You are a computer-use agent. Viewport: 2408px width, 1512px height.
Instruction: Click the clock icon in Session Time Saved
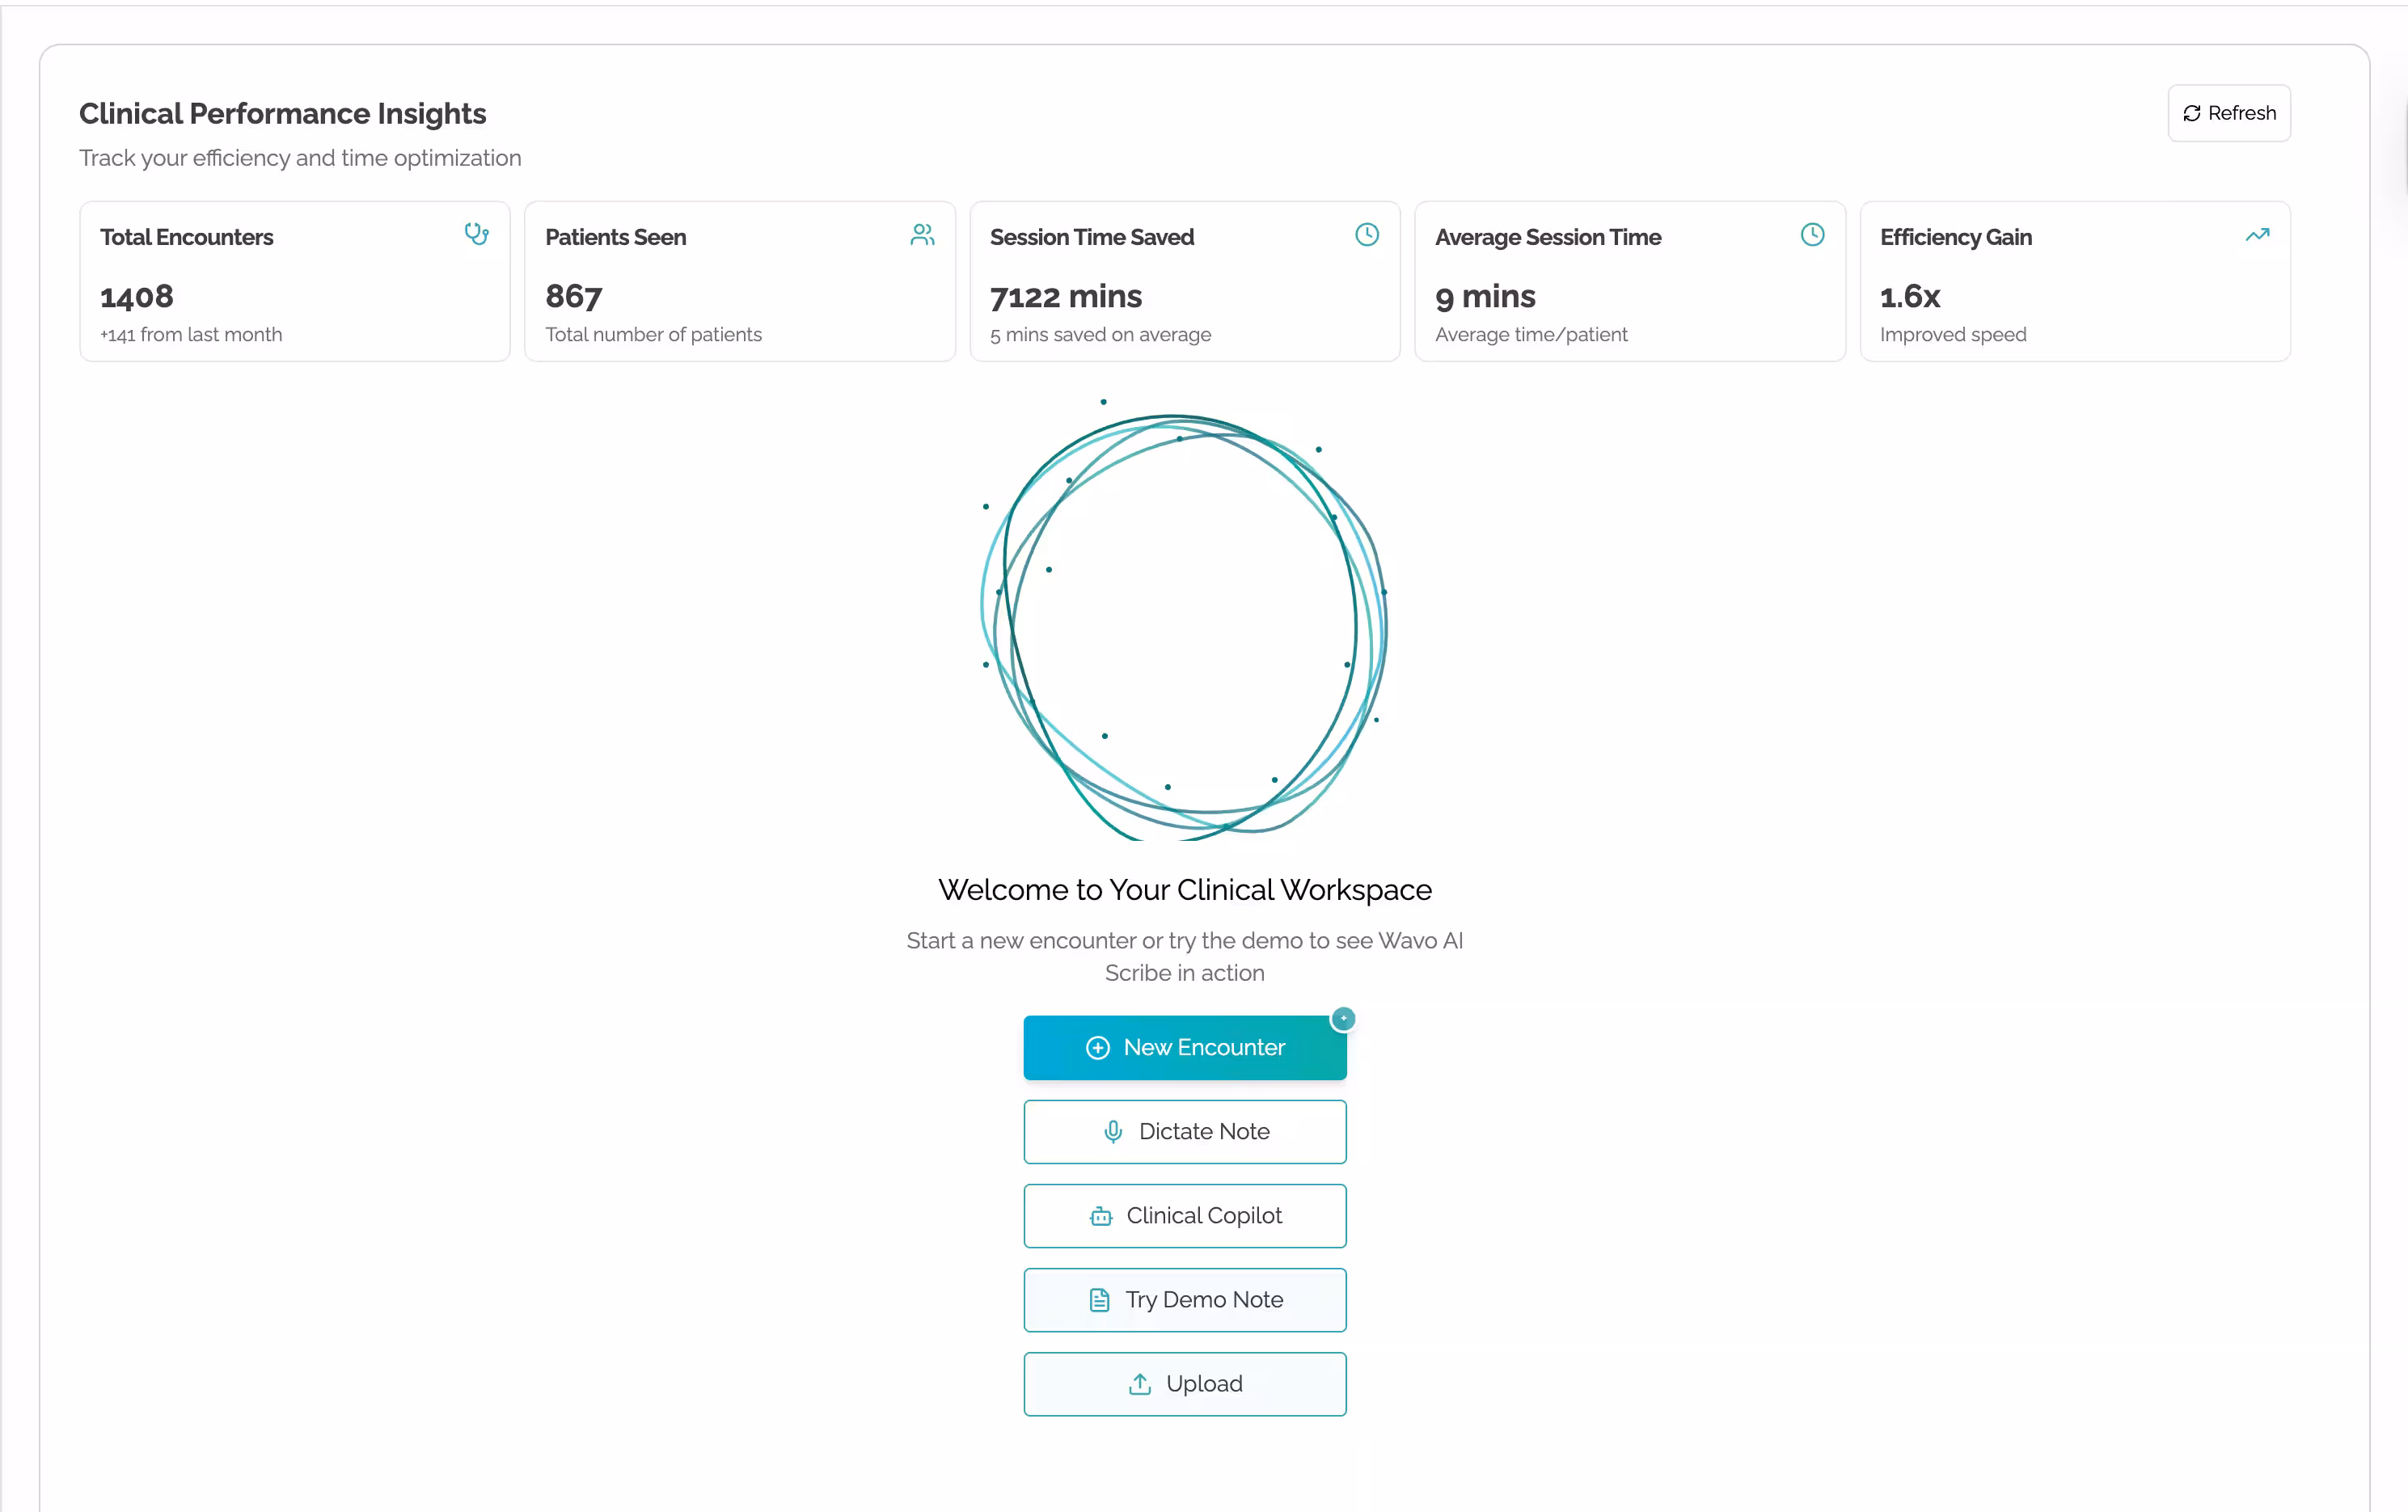coord(1367,234)
